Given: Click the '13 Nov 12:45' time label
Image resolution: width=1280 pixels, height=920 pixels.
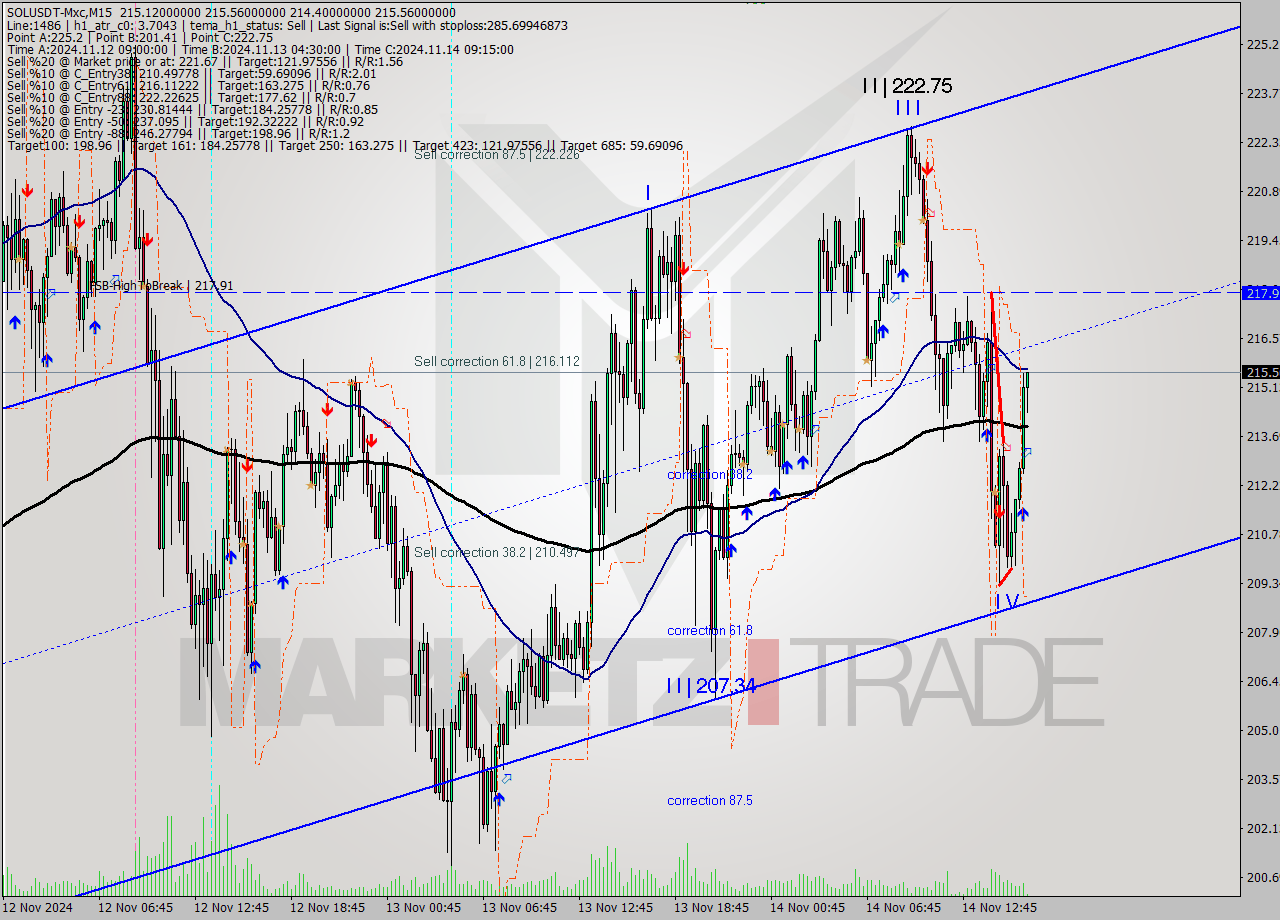Looking at the screenshot, I should coord(617,908).
